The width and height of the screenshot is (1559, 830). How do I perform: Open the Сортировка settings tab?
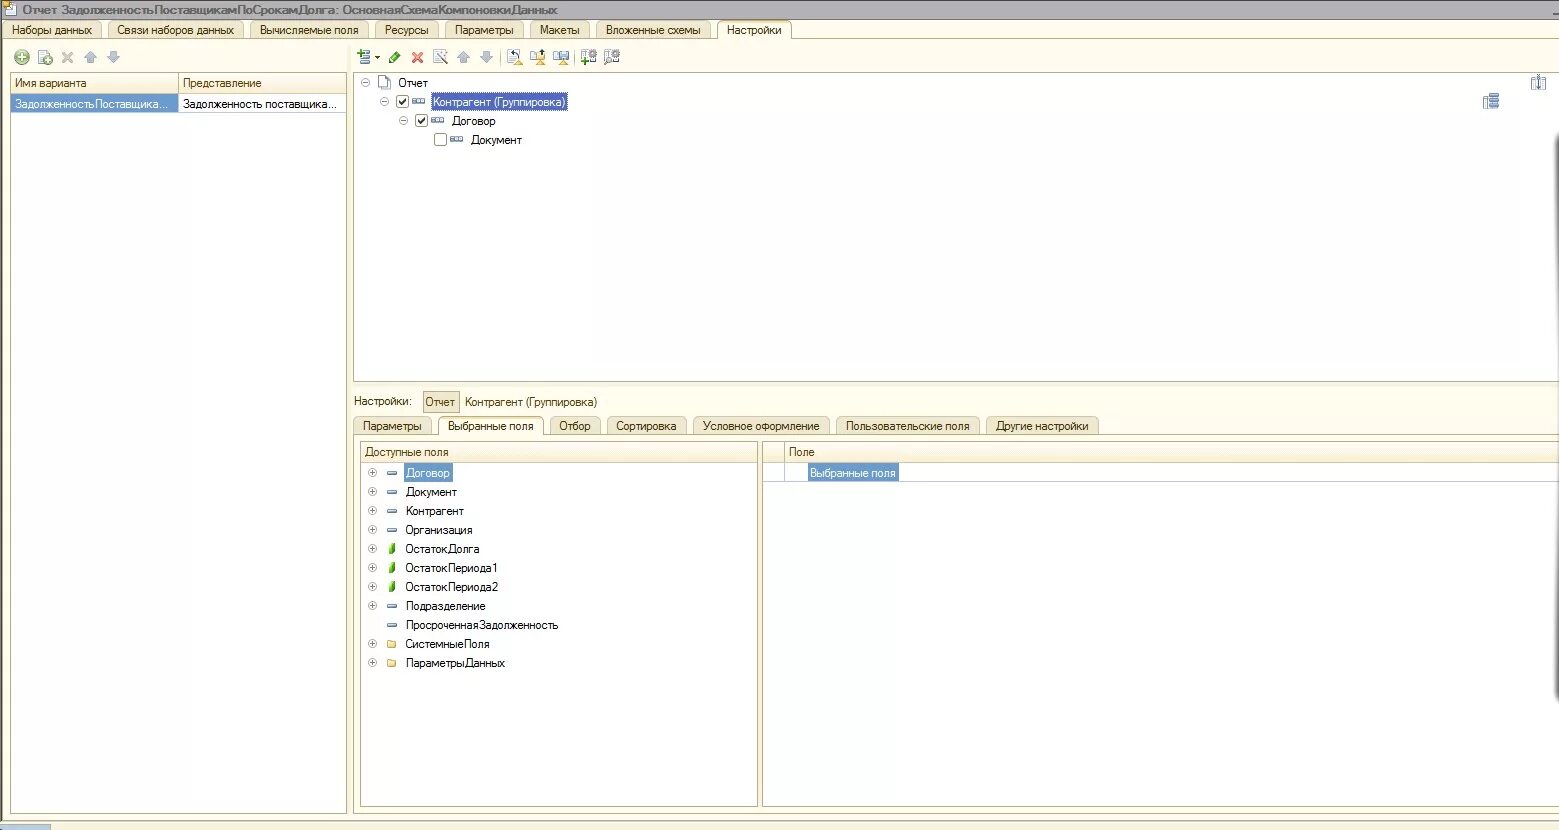(646, 426)
